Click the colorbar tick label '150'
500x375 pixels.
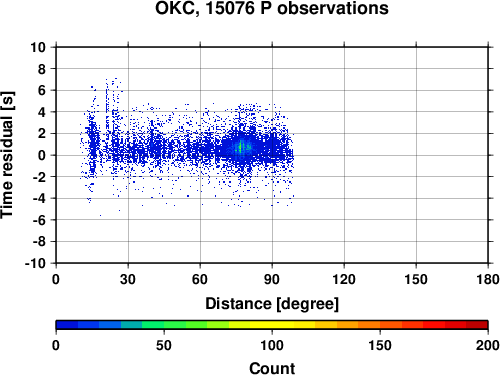(x=380, y=345)
